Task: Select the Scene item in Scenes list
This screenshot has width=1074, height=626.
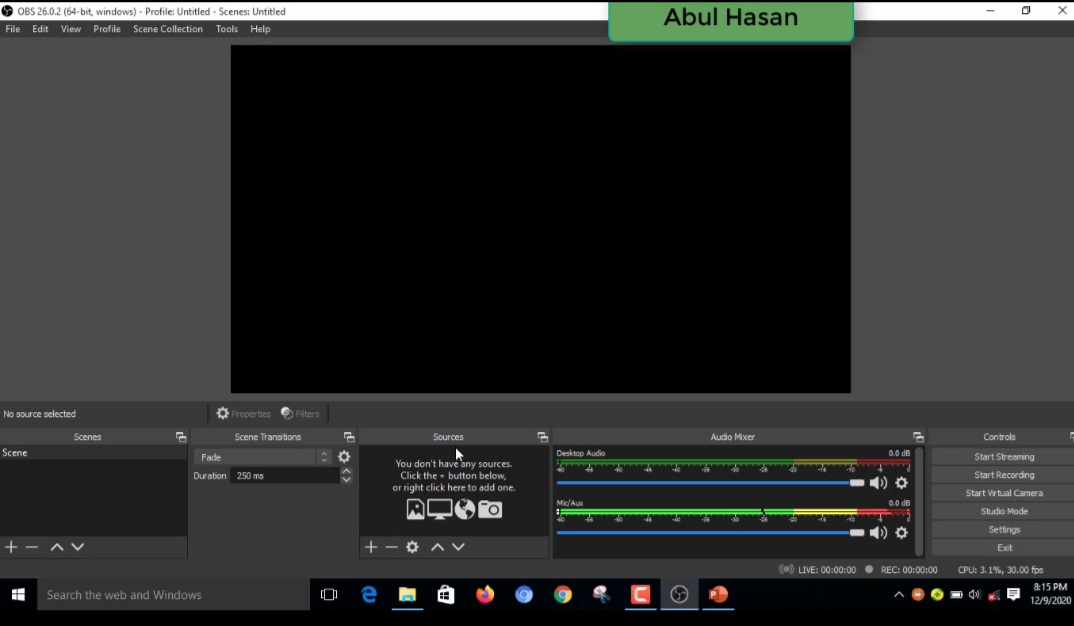Action: tap(93, 453)
